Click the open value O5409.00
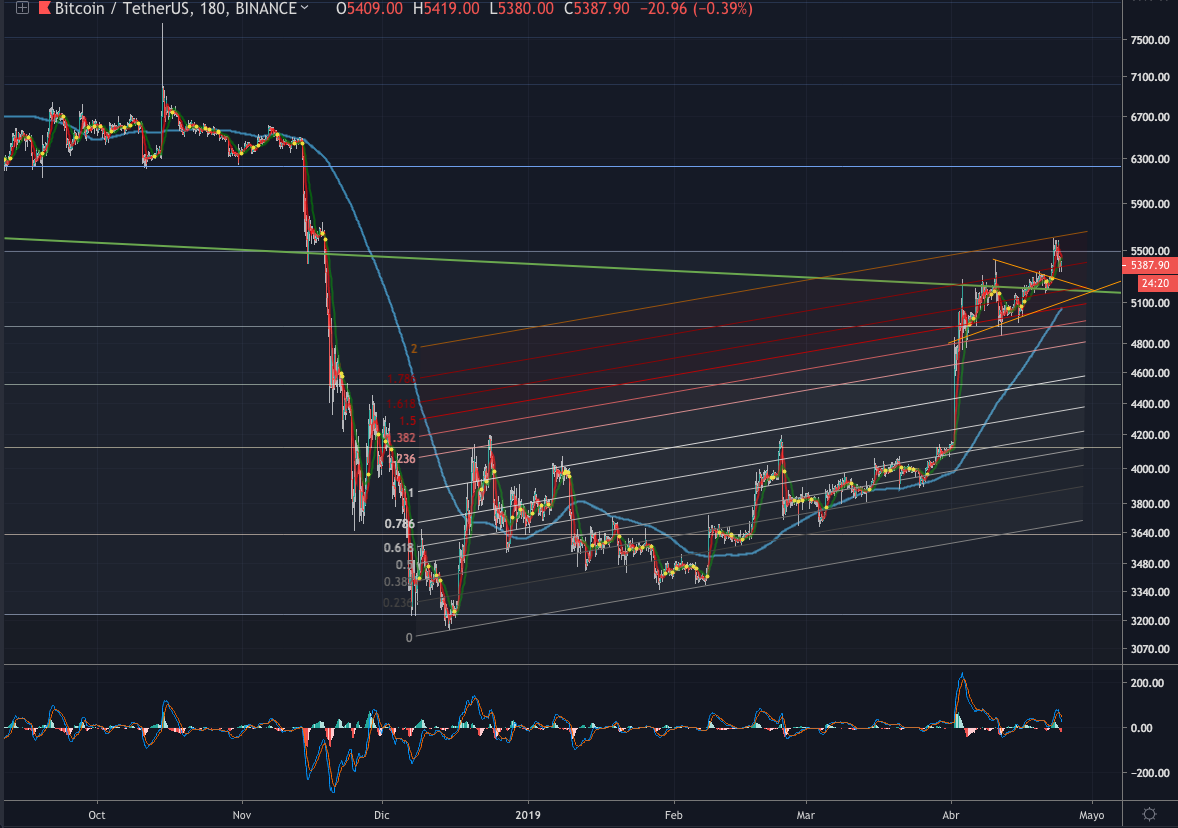The height and width of the screenshot is (828, 1178). pos(369,8)
